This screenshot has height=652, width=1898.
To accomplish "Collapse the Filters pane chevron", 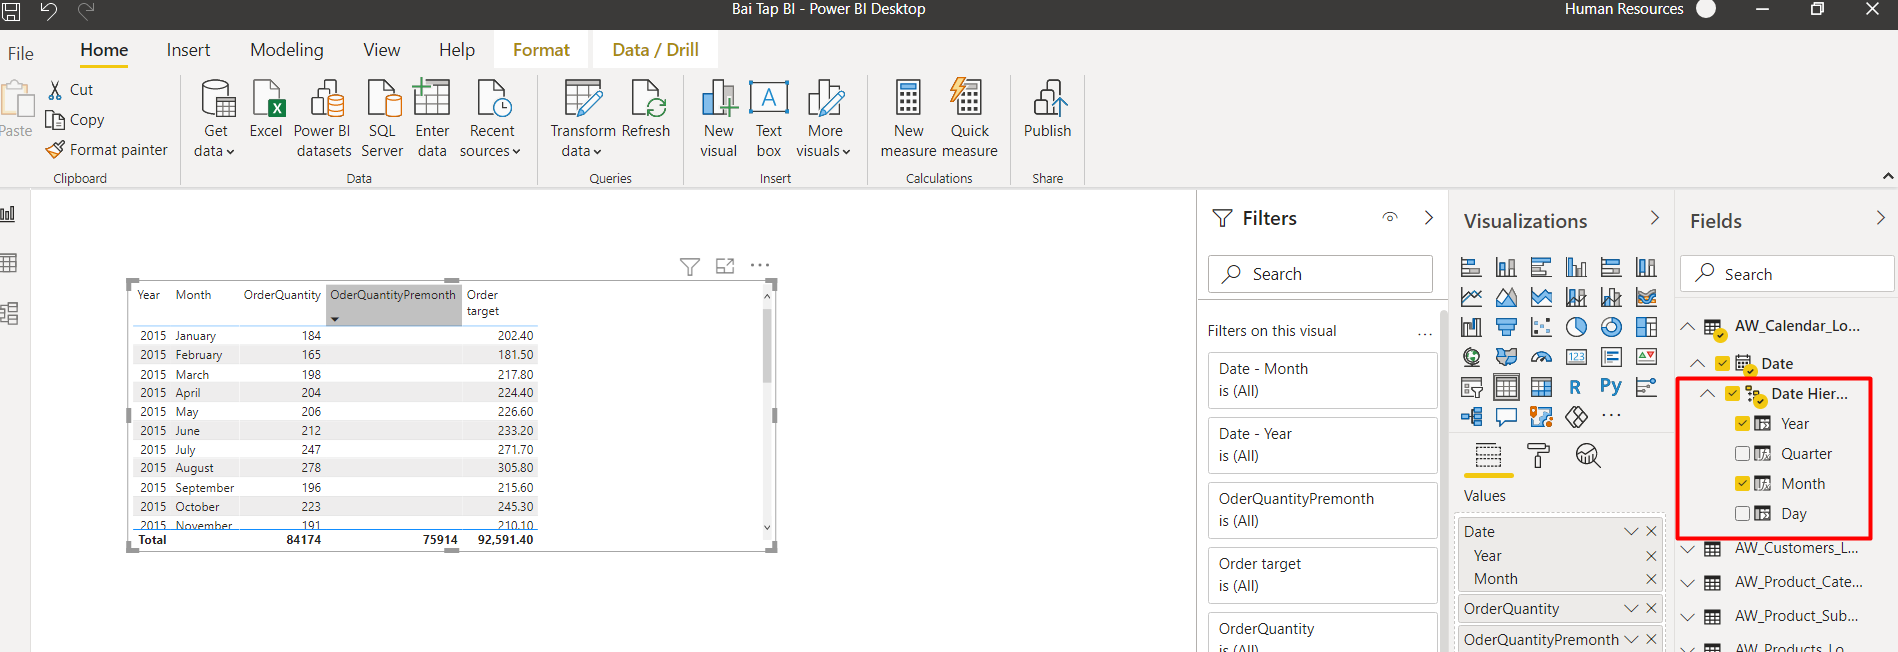I will 1429,217.
